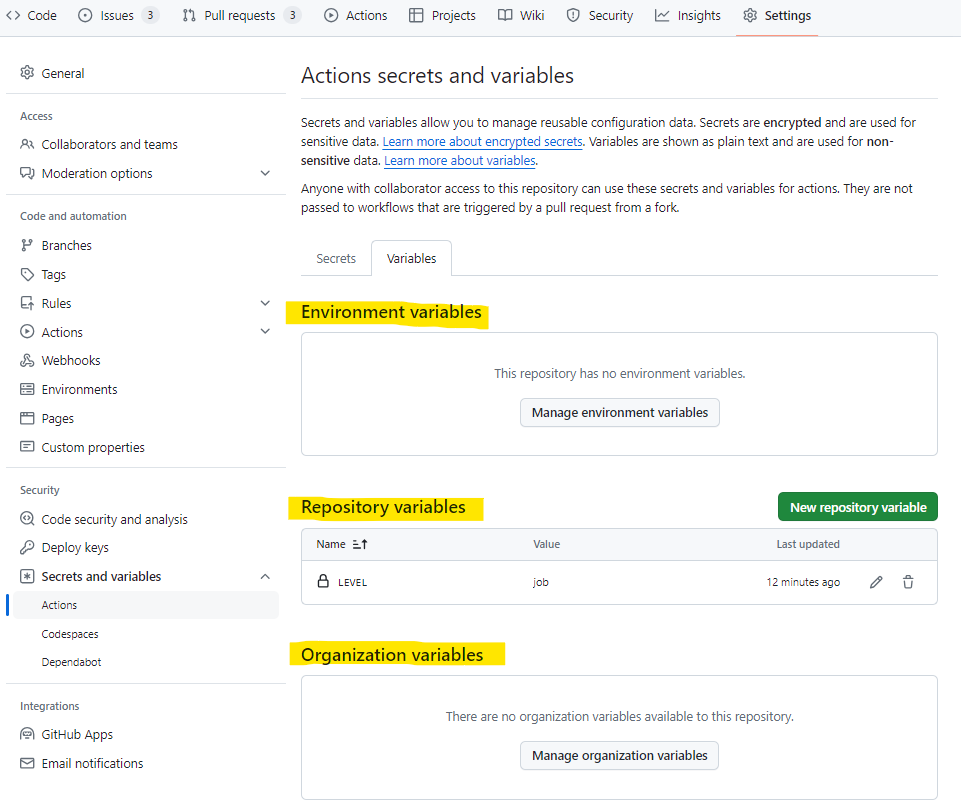961x806 pixels.
Task: Click the Projects table icon
Action: coord(416,15)
